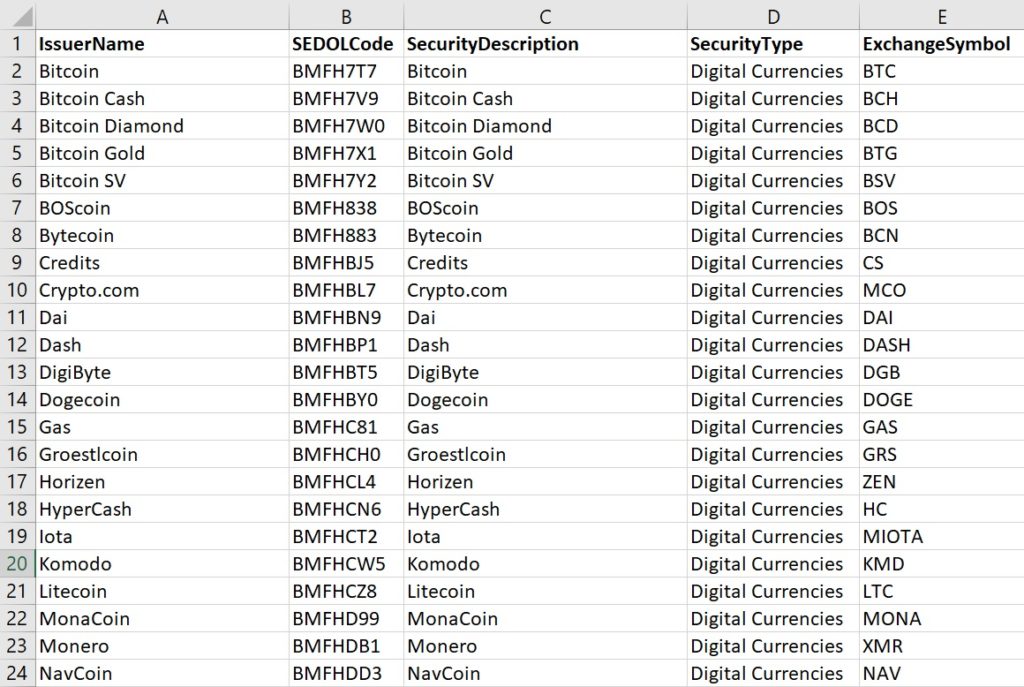Select row 20 header
Screen dimensions: 1024x687
17,564
